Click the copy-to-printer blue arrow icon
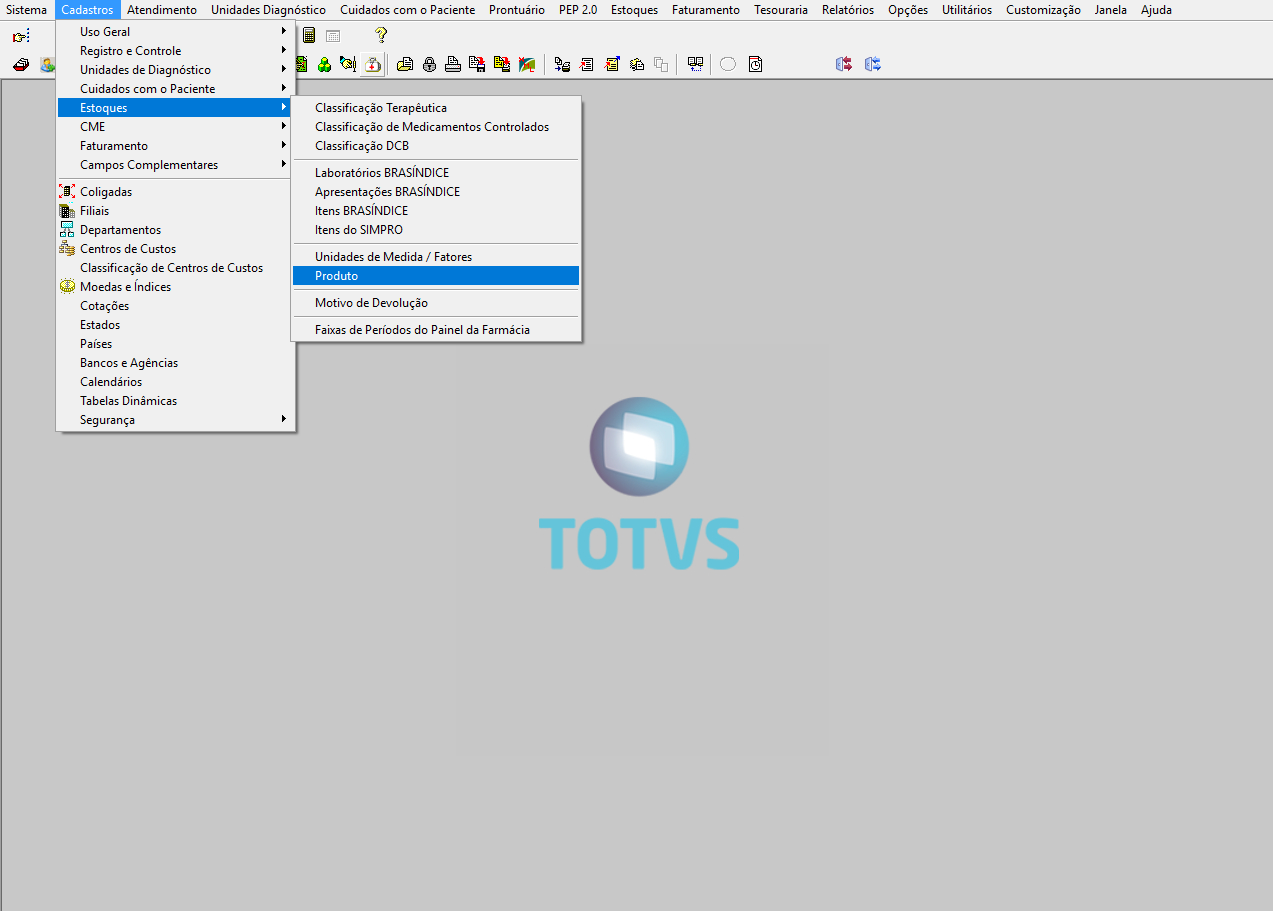 click(x=562, y=65)
